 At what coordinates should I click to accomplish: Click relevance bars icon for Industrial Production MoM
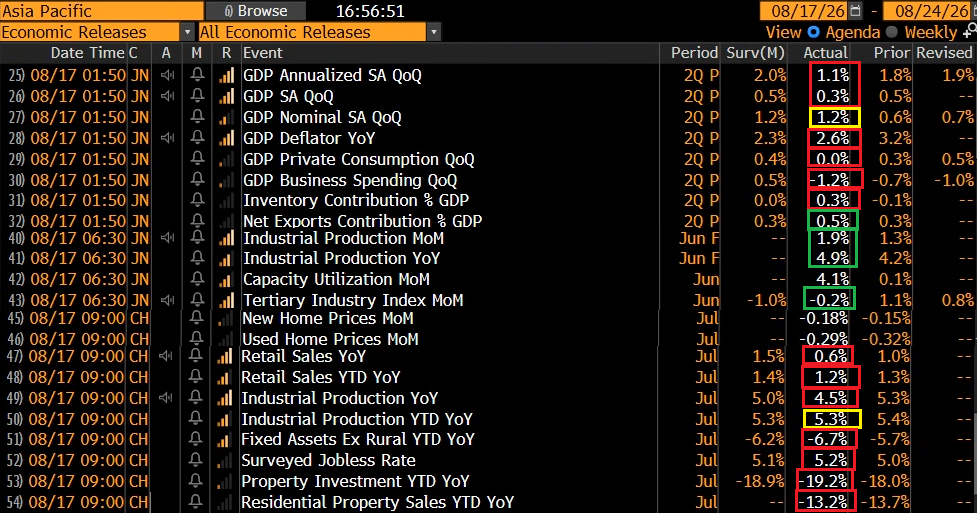point(226,238)
